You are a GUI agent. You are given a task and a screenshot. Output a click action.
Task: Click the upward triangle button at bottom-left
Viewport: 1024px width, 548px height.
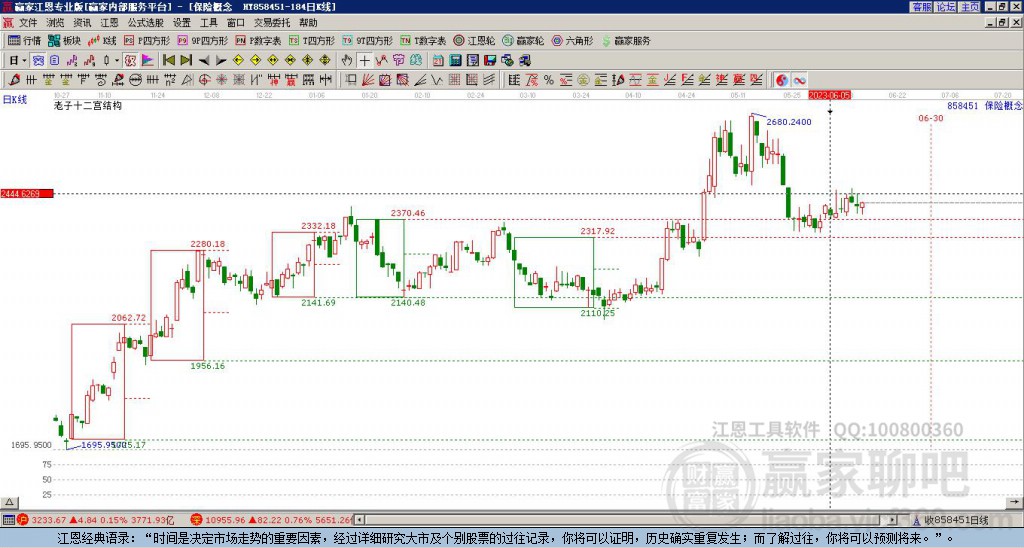(9, 502)
